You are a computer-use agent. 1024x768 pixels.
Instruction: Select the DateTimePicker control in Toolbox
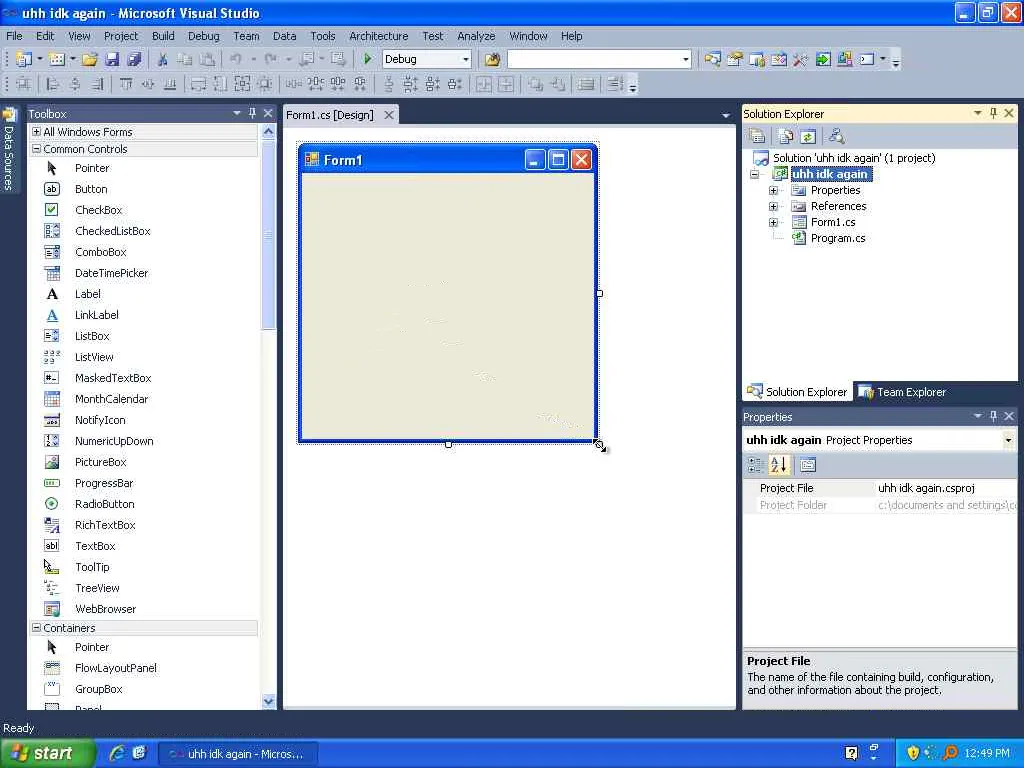[x=111, y=273]
